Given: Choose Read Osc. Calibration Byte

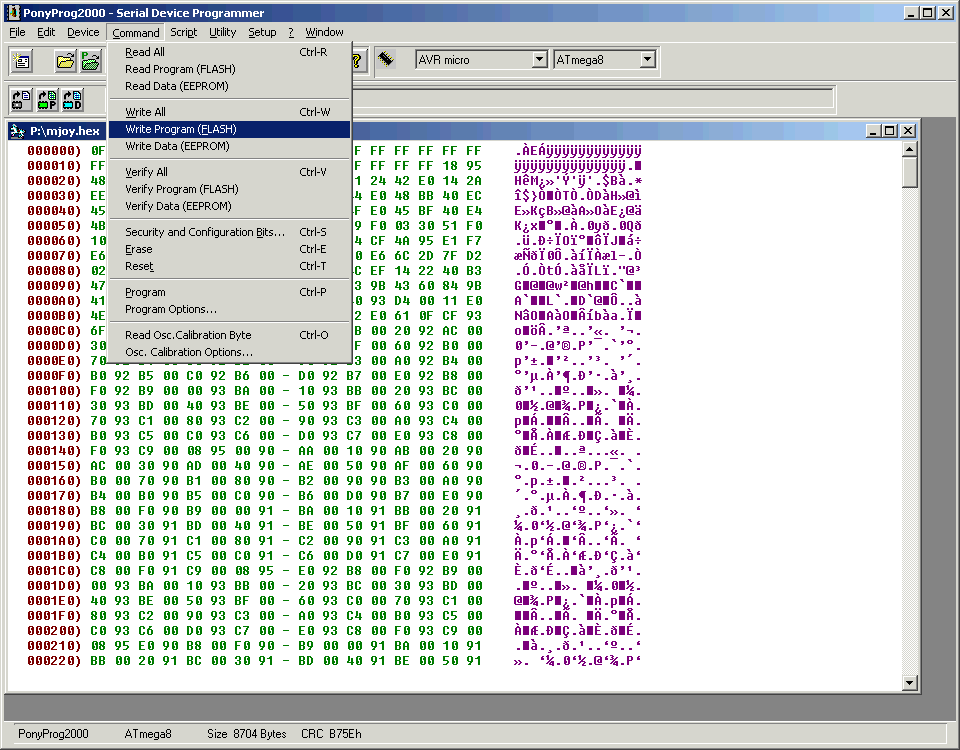Looking at the screenshot, I should [188, 335].
